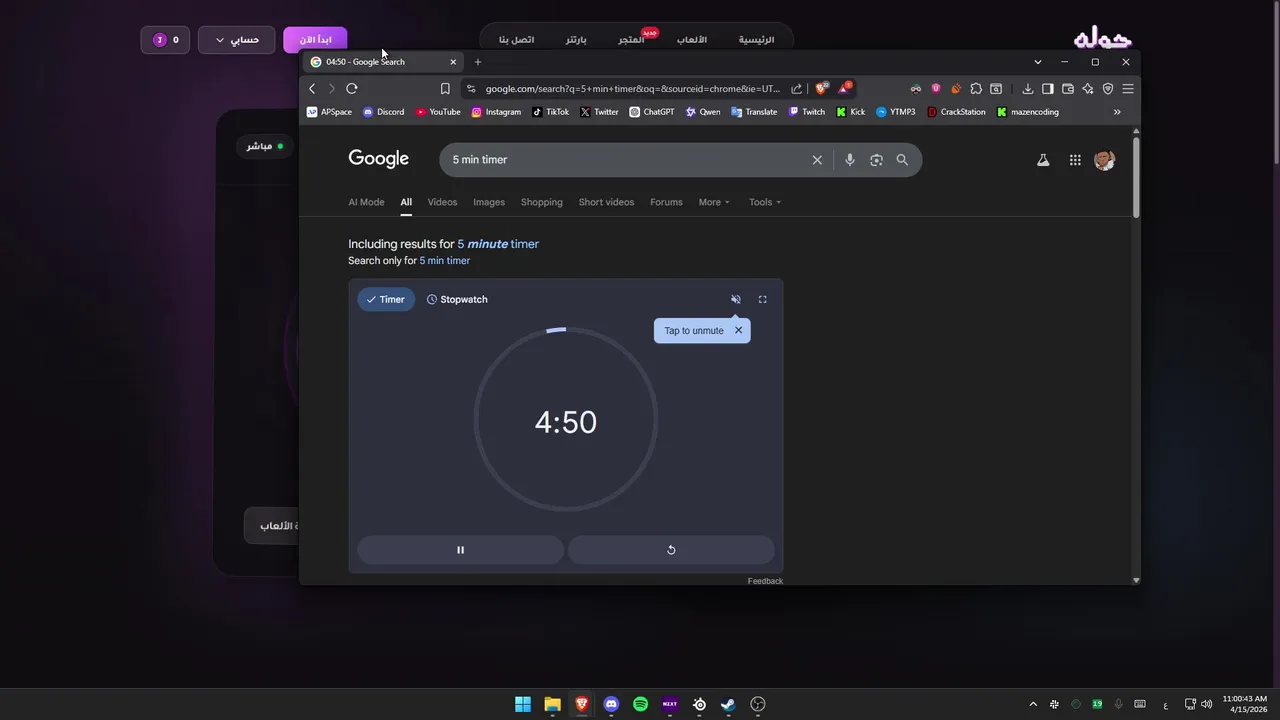
Task: Start a voice search with the microphone
Action: click(850, 160)
